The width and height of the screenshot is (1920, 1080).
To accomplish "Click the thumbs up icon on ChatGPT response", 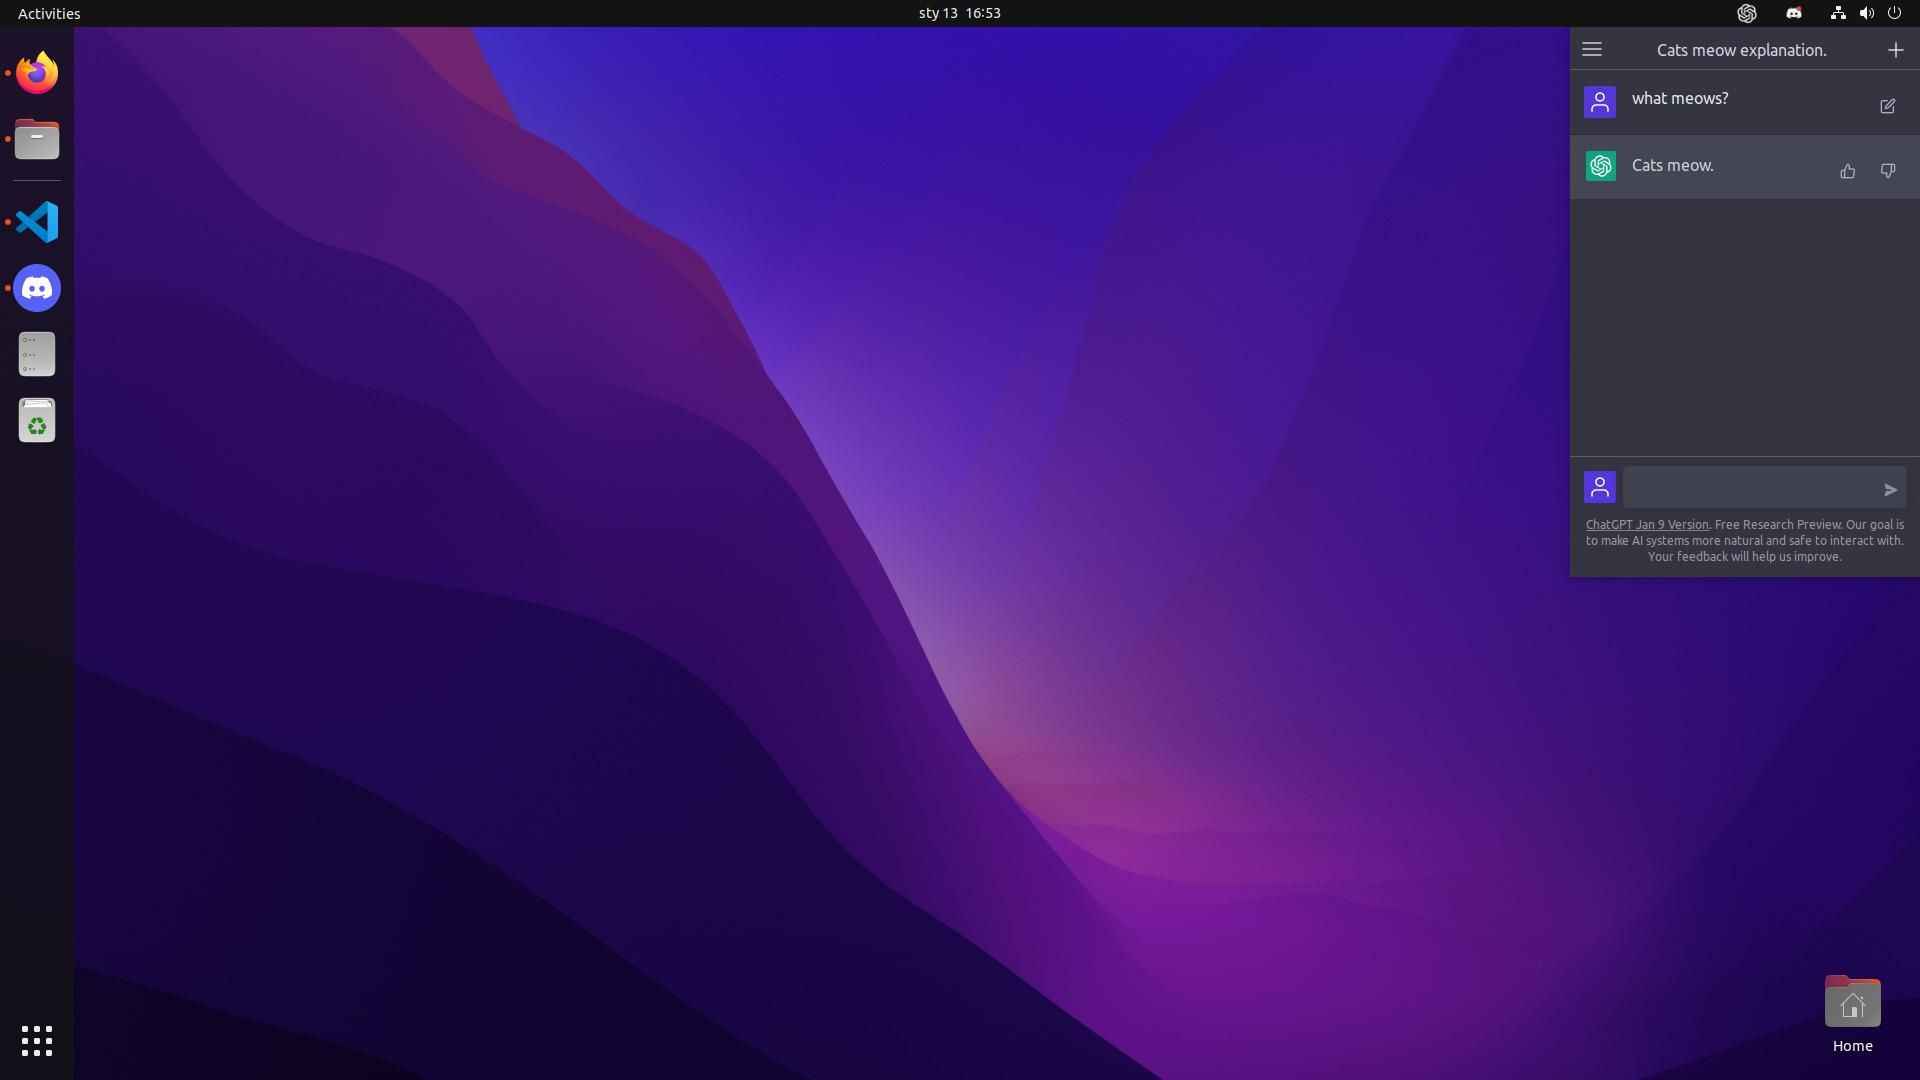I will point(1847,169).
